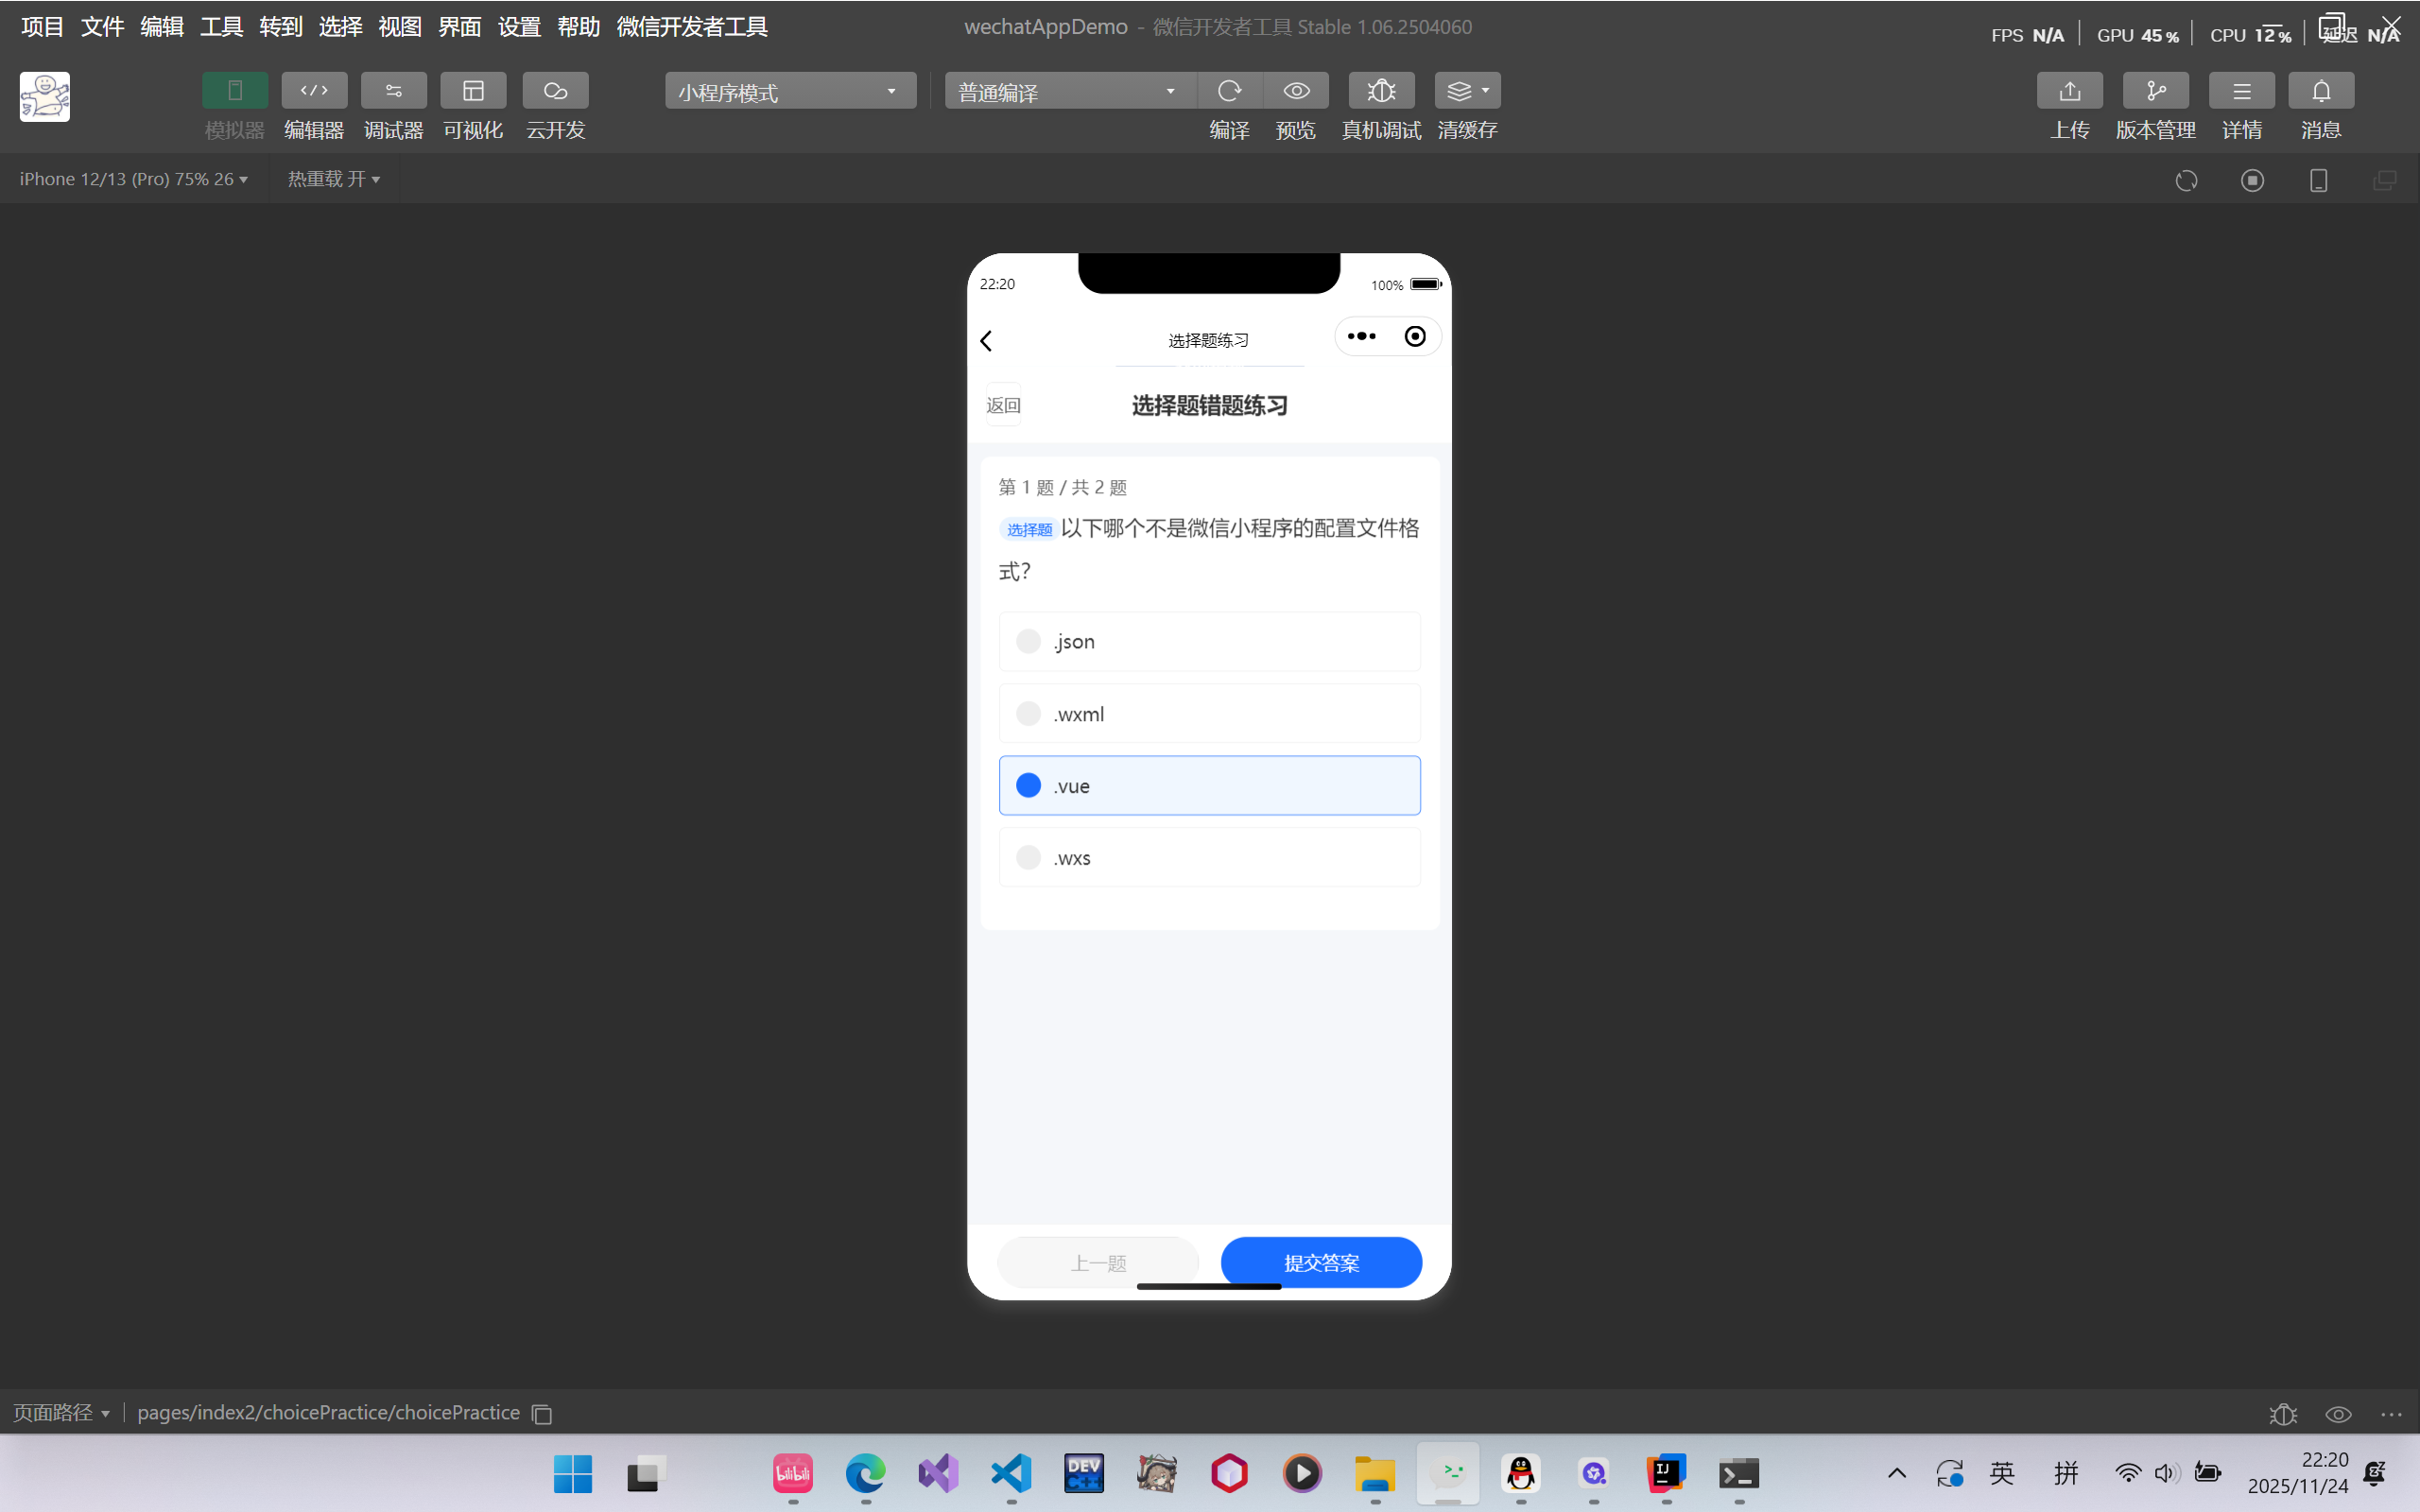The width and height of the screenshot is (2420, 1512).
Task: Open iPhone 12/13 device selector dropdown
Action: [x=133, y=179]
